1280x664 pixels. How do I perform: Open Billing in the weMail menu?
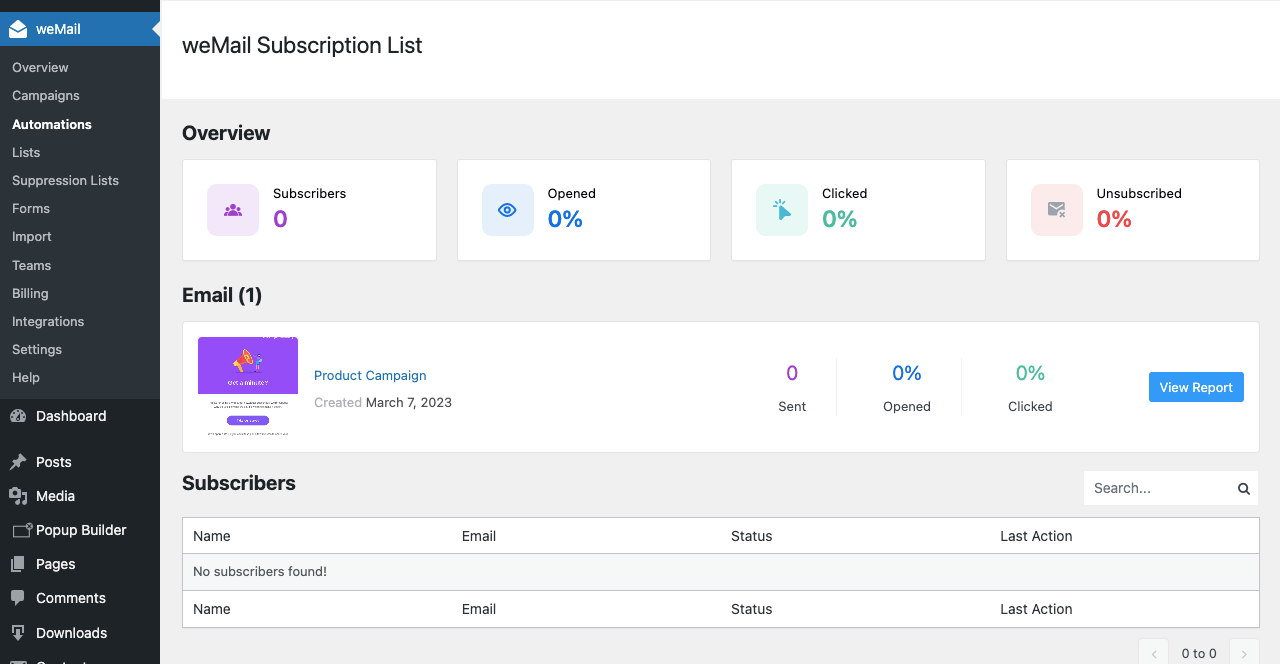30,293
